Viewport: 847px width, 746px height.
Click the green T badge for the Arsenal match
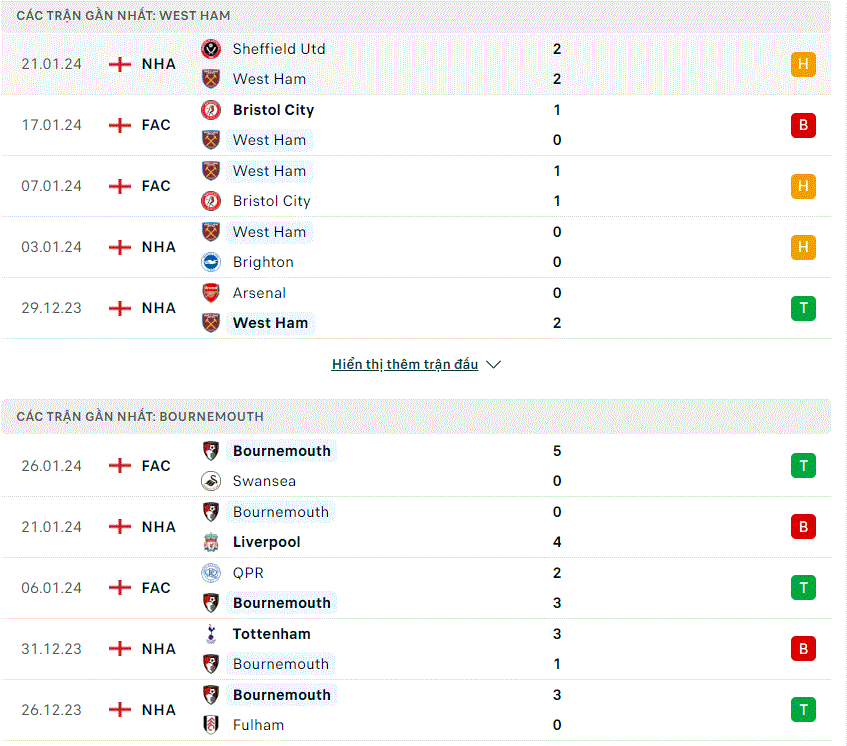pos(803,308)
